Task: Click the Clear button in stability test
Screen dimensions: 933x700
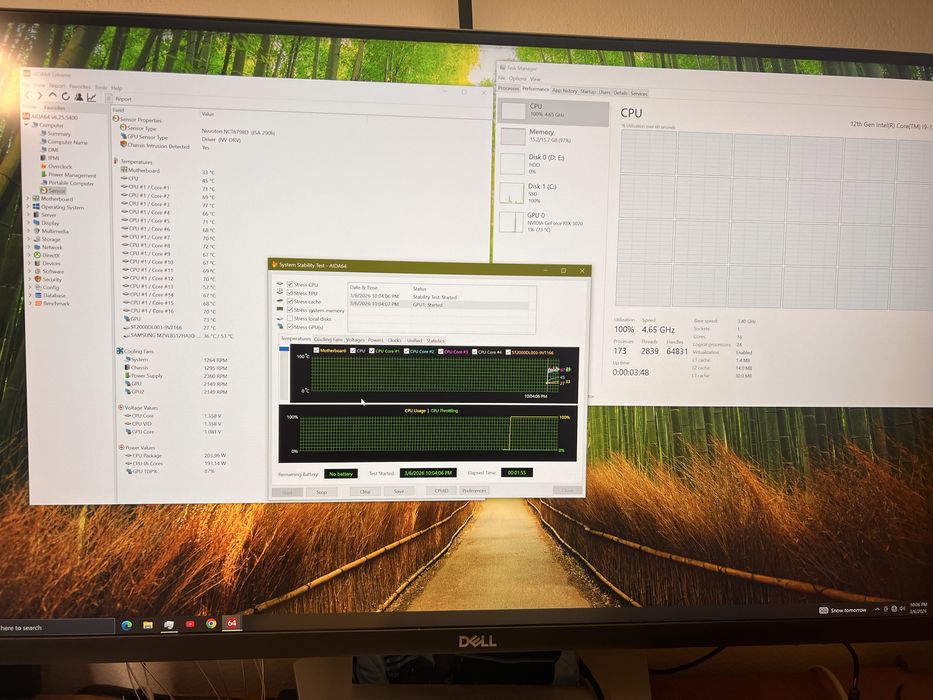Action: coord(365,492)
